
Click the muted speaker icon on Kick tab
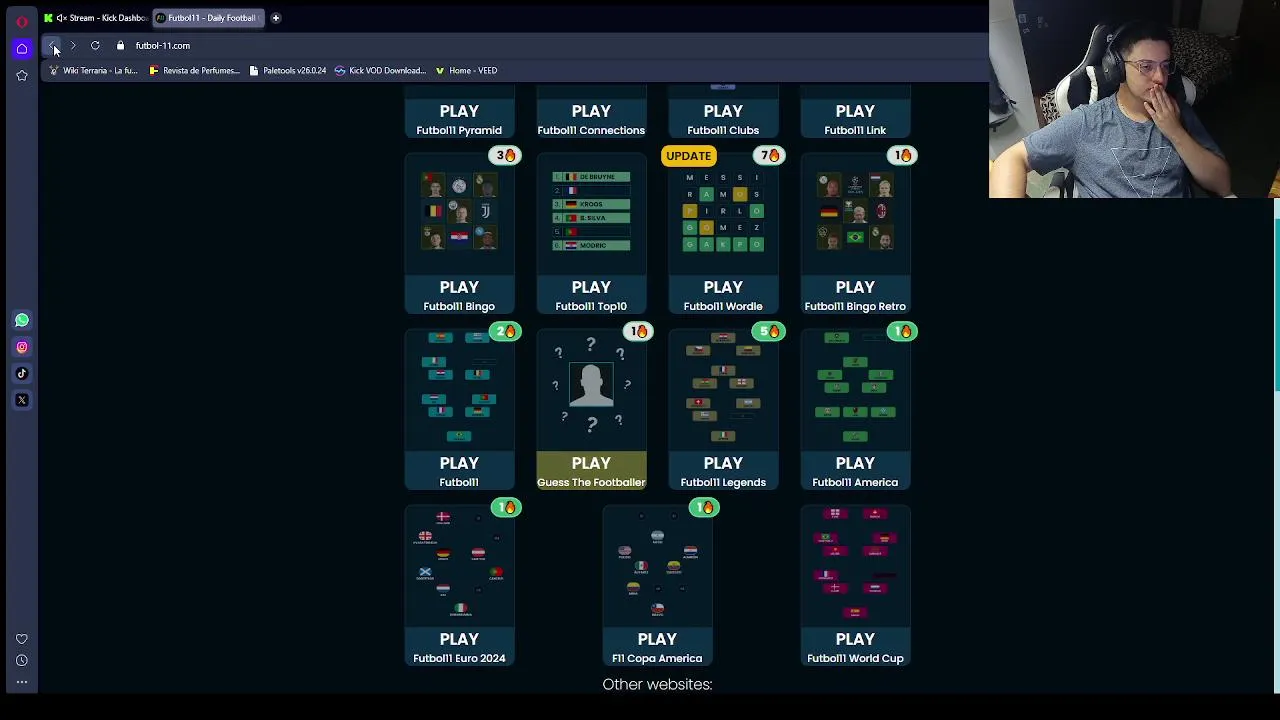(x=61, y=18)
